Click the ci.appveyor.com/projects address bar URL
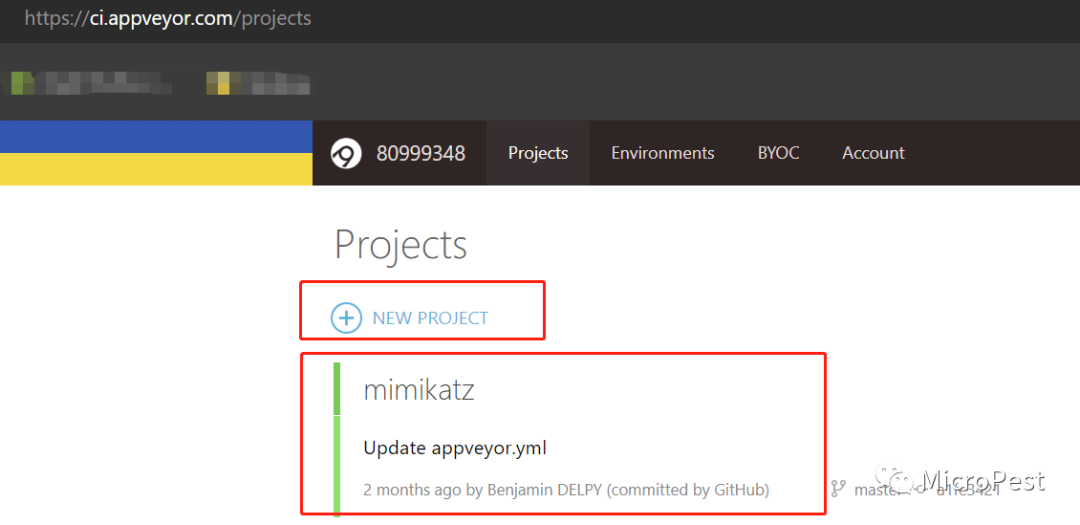This screenshot has width=1080, height=525. coord(168,18)
